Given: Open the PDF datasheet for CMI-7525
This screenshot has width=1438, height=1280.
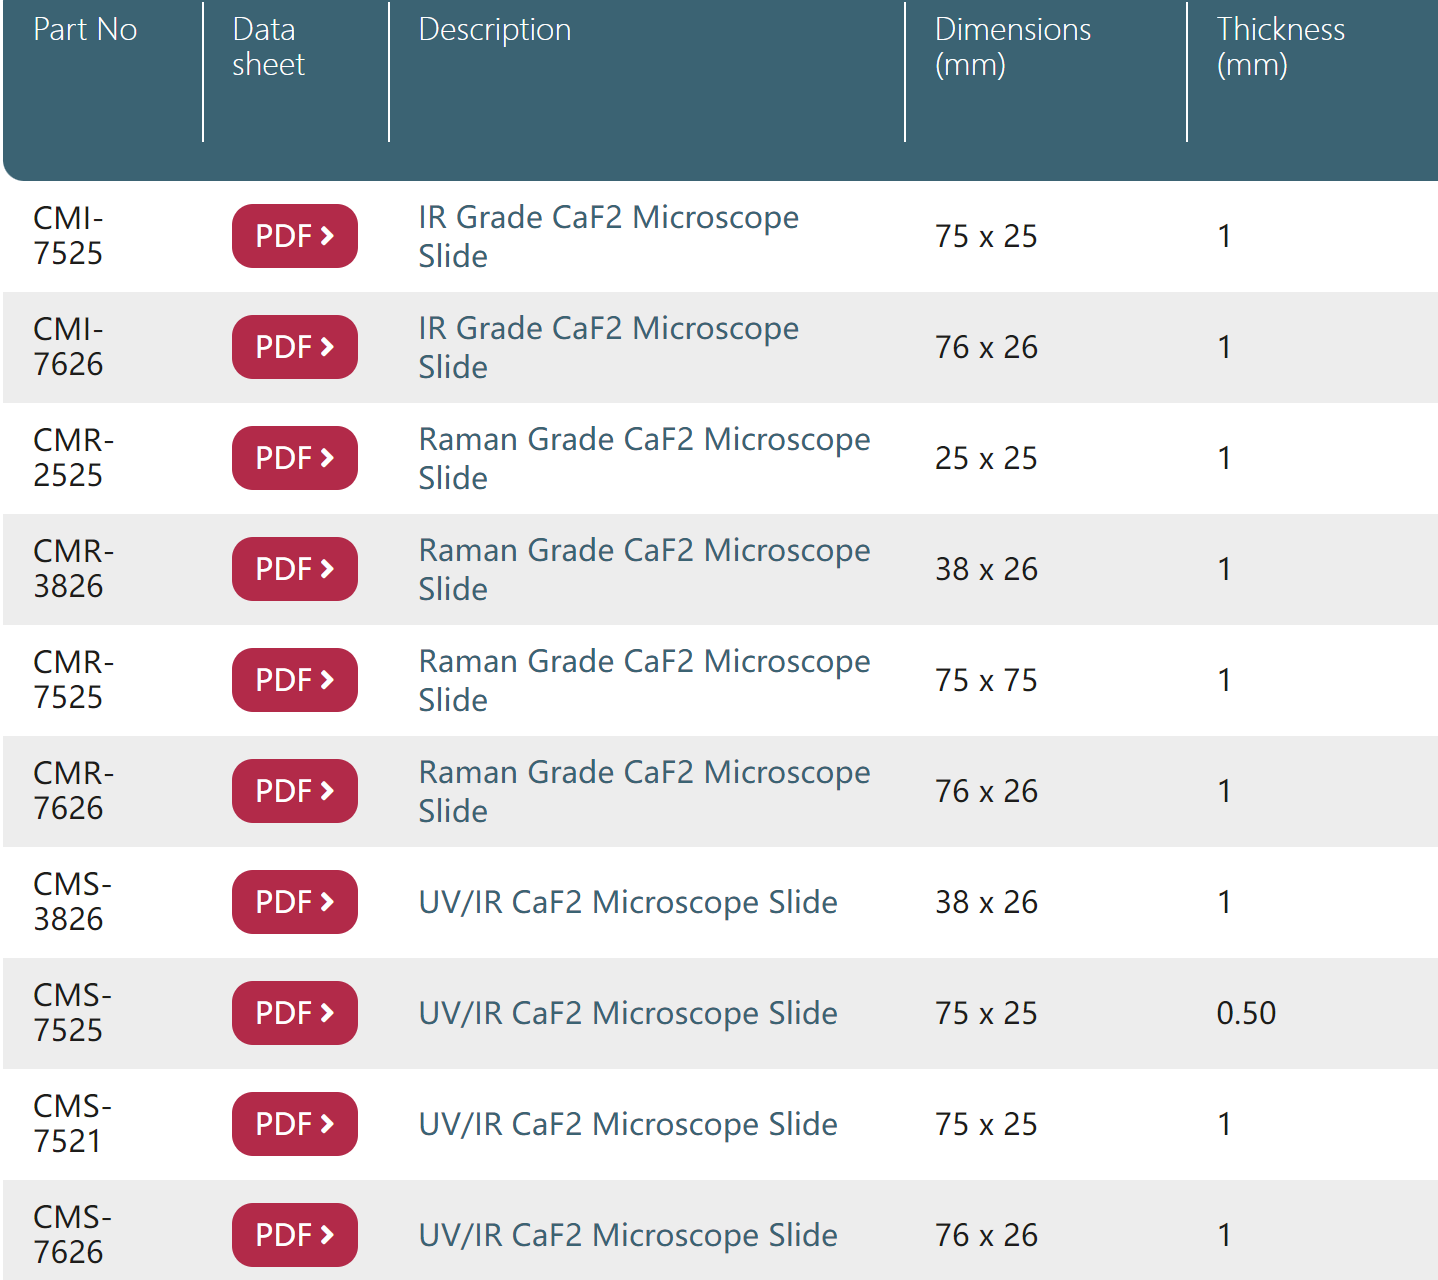Looking at the screenshot, I should (x=294, y=236).
